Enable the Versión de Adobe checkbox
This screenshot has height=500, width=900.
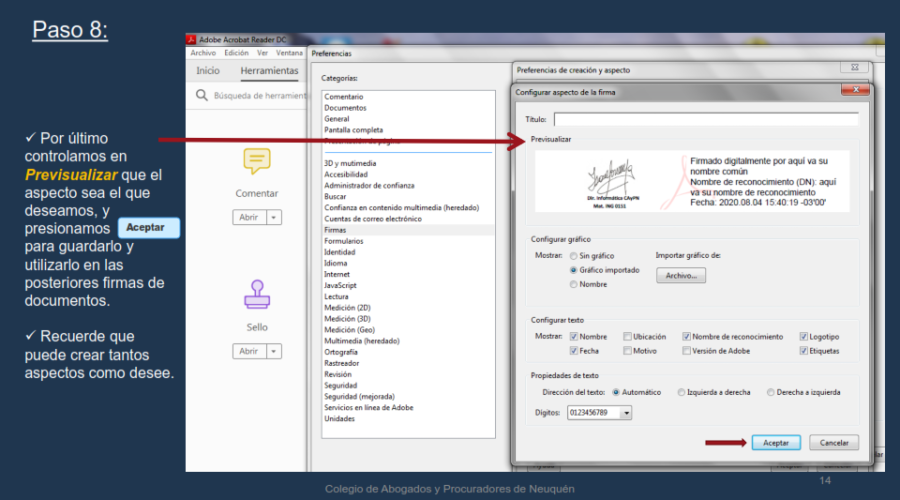tap(686, 351)
